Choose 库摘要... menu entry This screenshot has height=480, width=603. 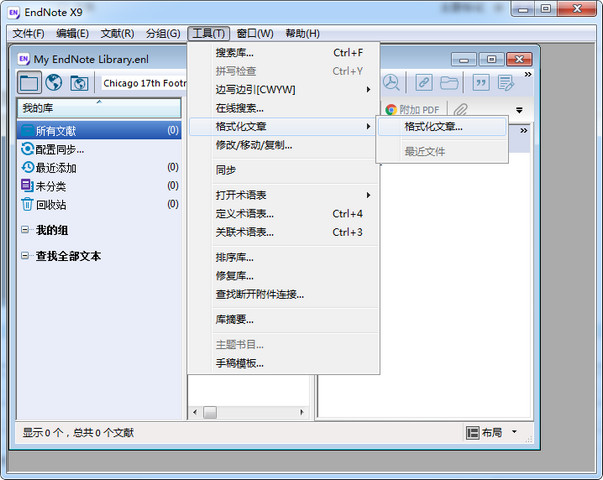point(283,319)
